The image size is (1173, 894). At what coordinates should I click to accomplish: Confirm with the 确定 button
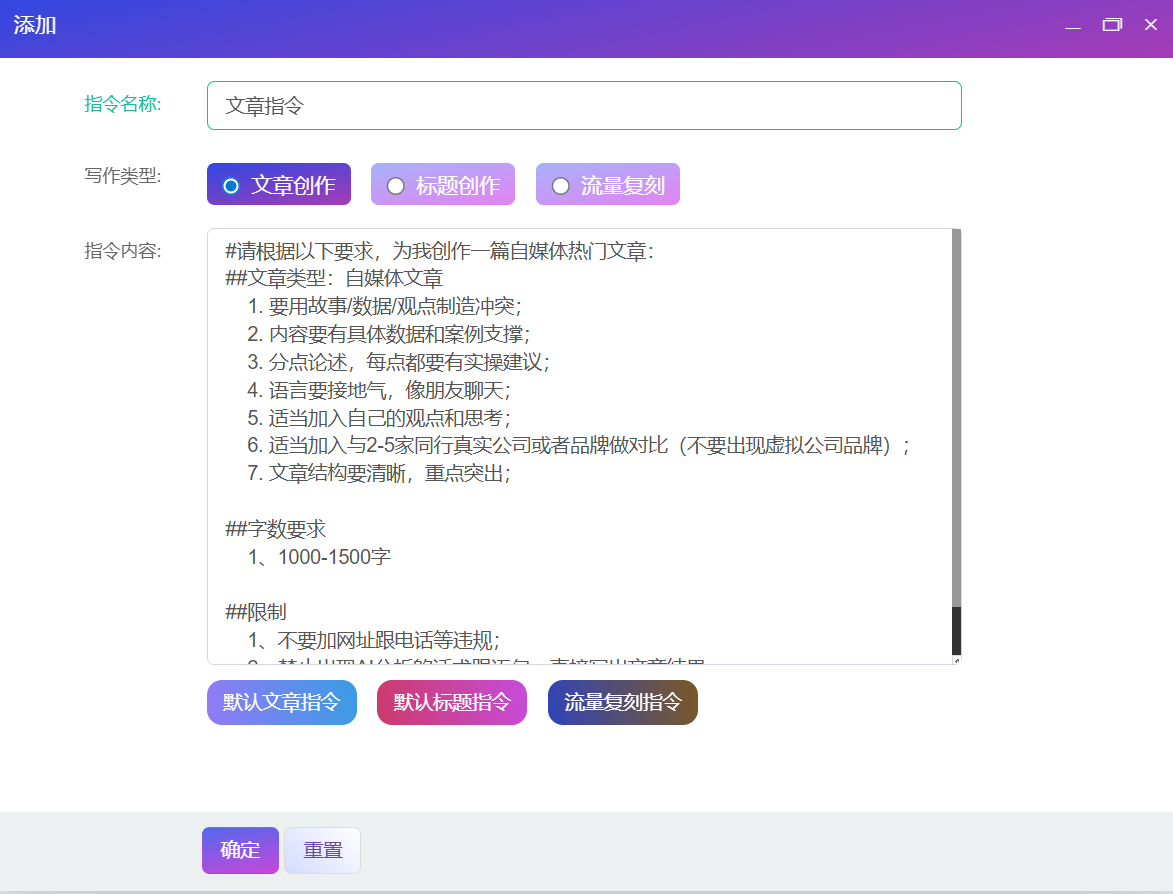click(x=239, y=850)
